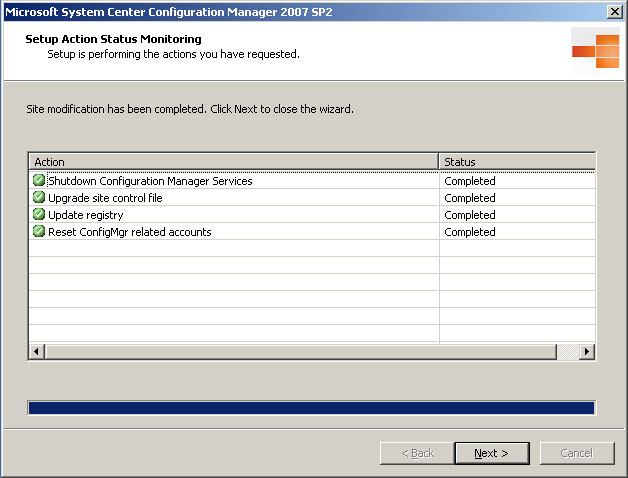Sort the list by the Action column header
The image size is (628, 478).
tap(234, 162)
